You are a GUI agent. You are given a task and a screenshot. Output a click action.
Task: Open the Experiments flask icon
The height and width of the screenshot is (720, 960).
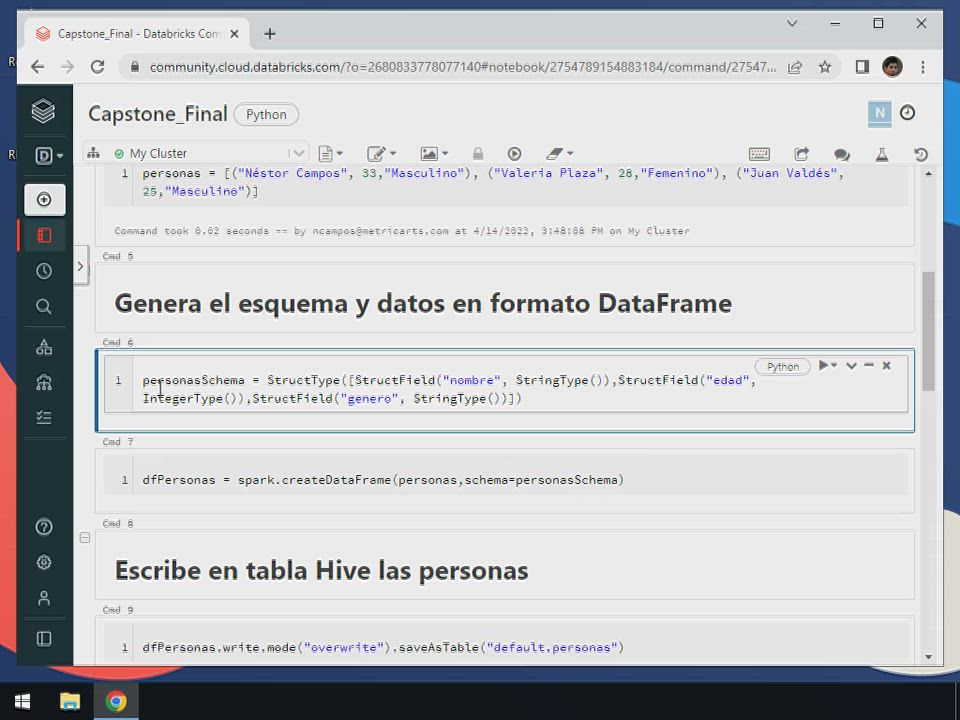point(882,154)
